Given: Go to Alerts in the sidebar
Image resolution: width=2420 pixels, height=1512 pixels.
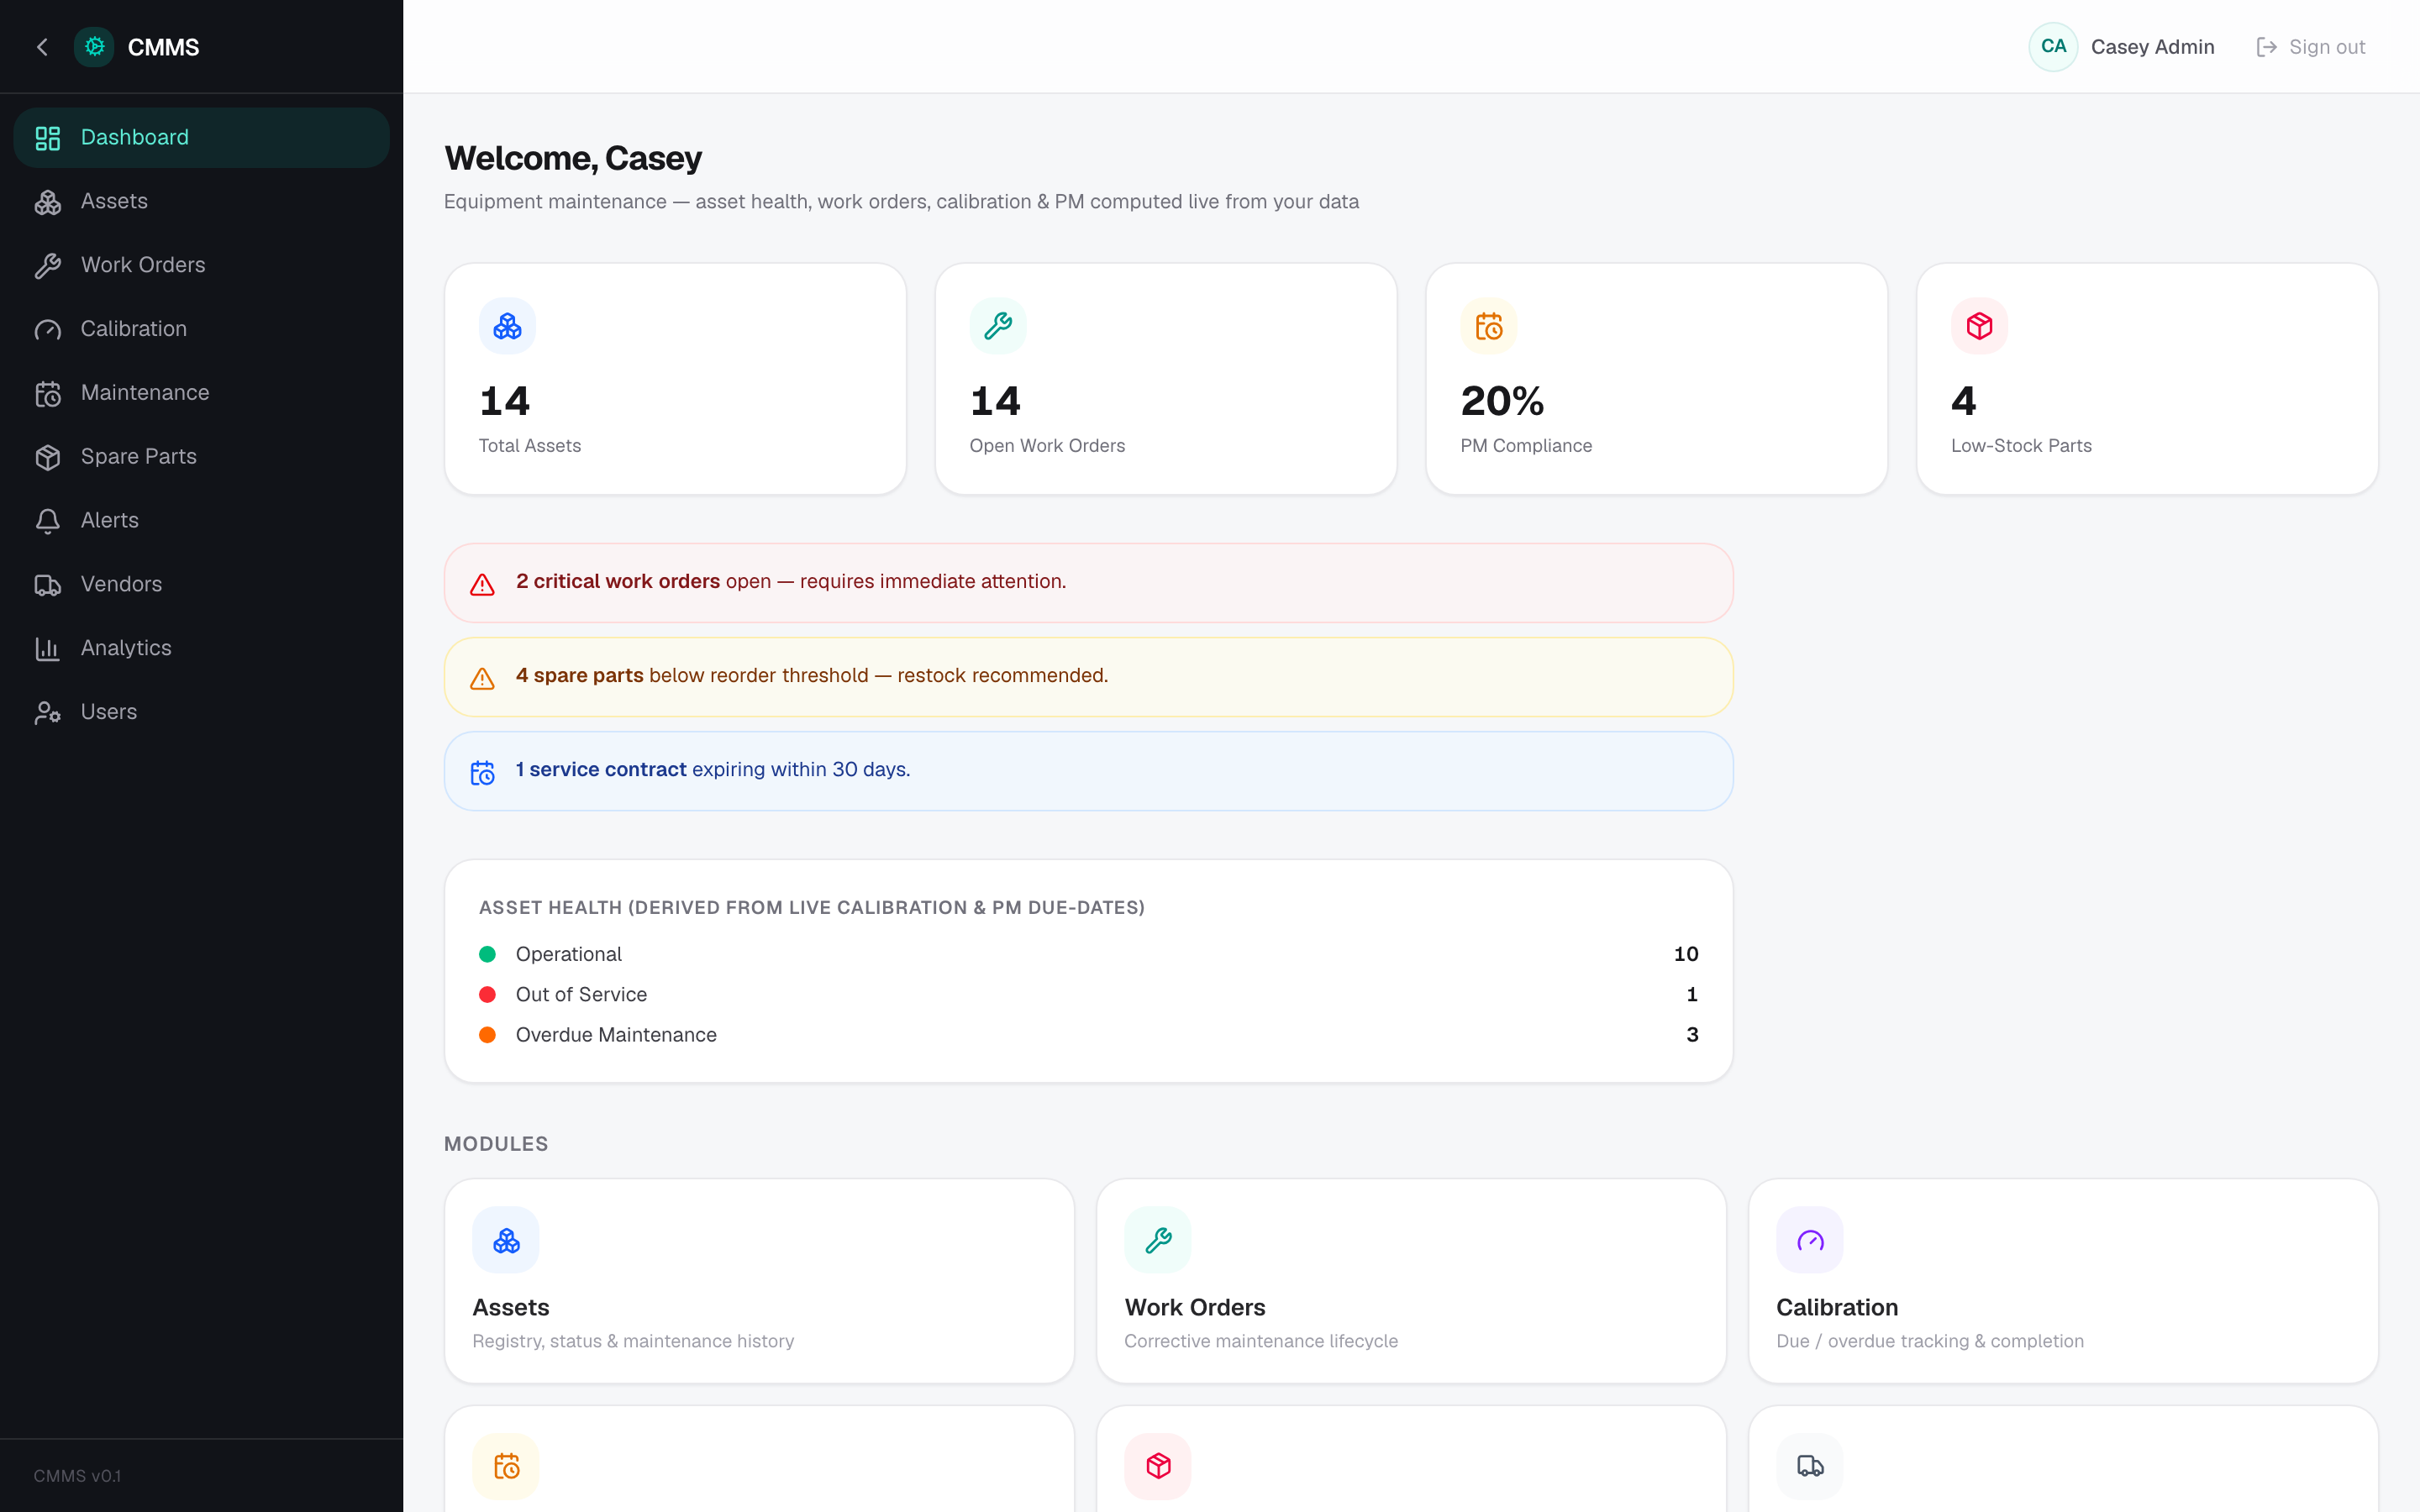Looking at the screenshot, I should click(x=202, y=521).
